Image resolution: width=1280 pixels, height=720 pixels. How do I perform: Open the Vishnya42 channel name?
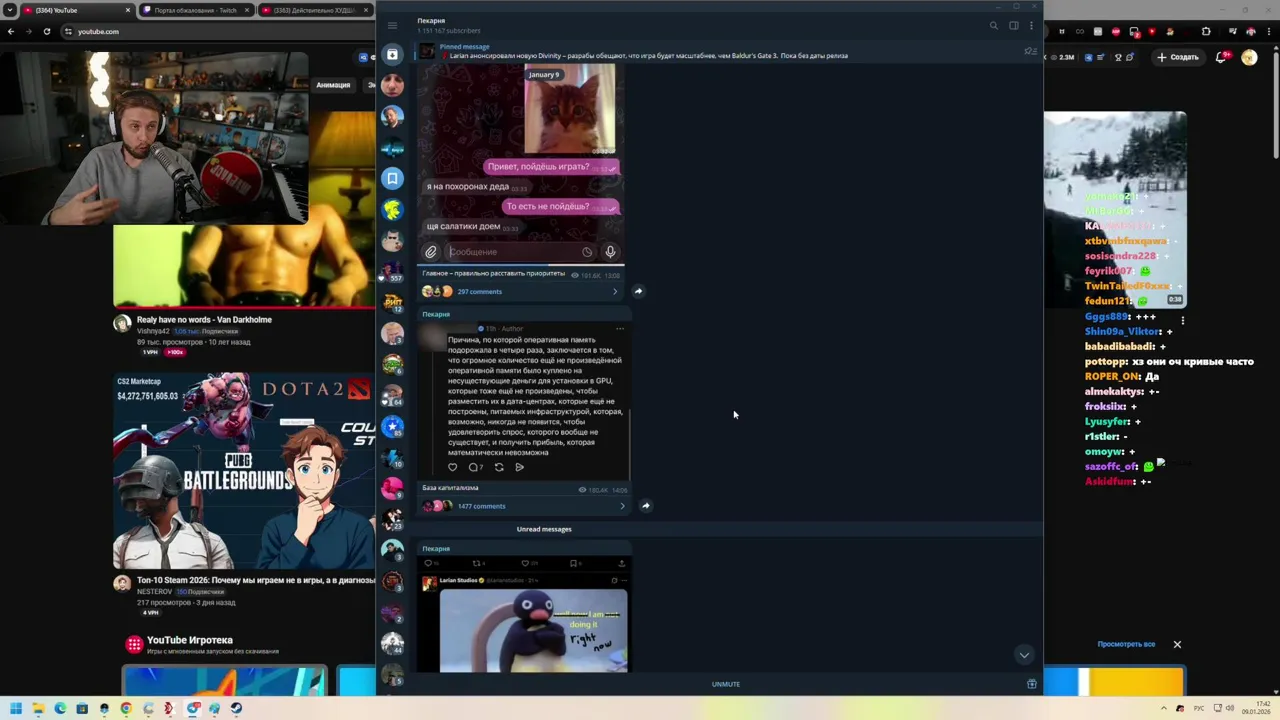(x=153, y=331)
